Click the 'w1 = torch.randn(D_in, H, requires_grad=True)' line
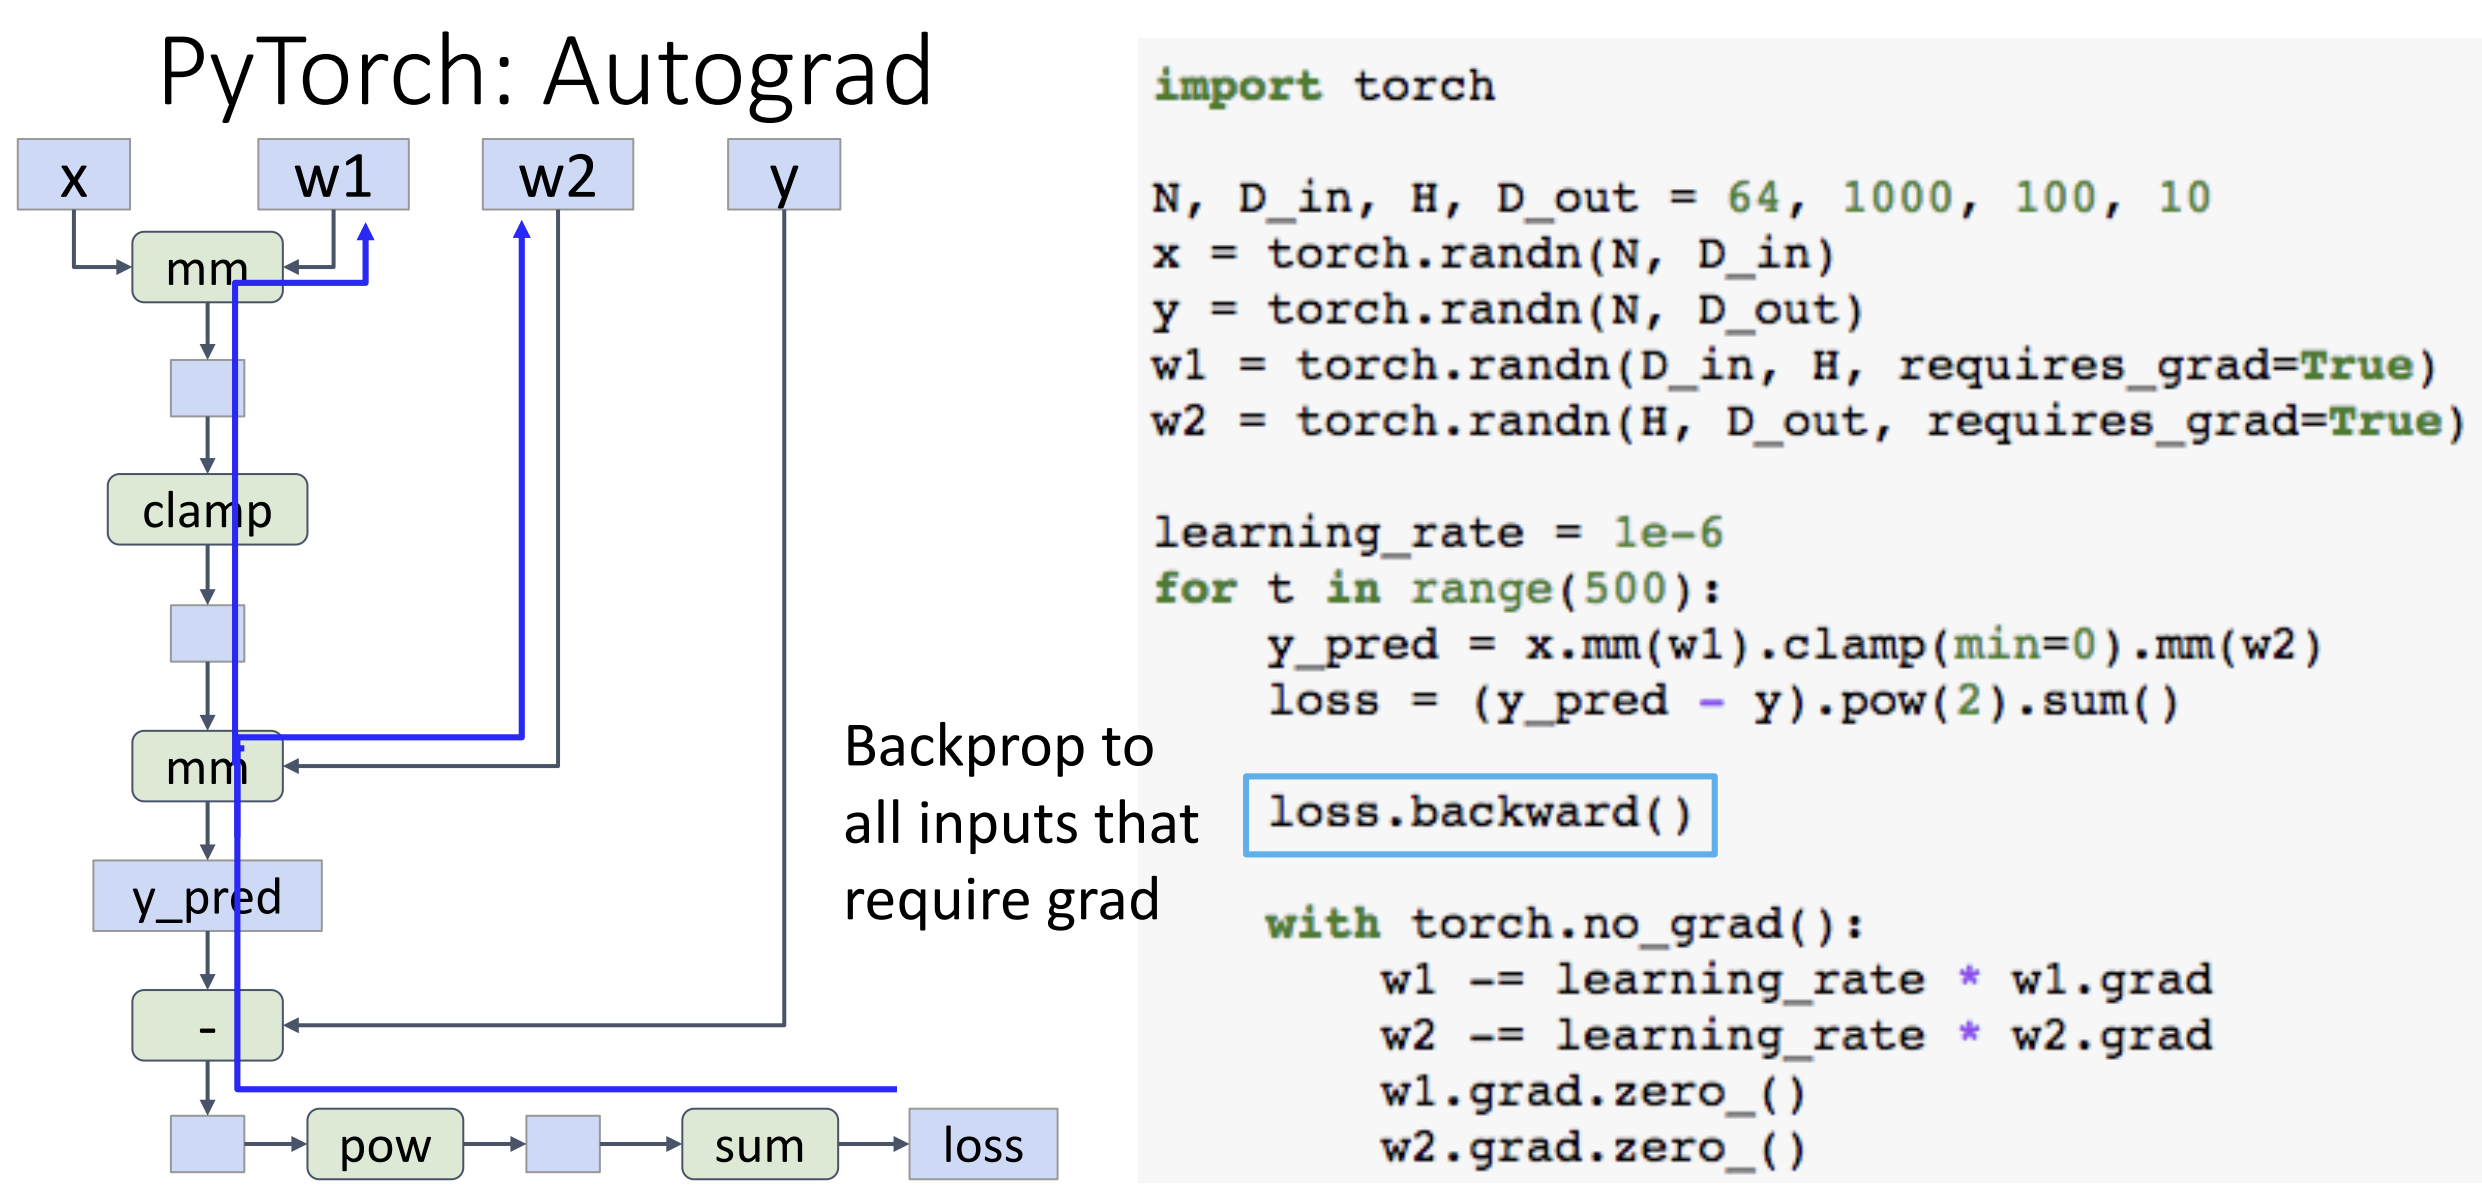This screenshot has width=2482, height=1192. (x=1794, y=366)
